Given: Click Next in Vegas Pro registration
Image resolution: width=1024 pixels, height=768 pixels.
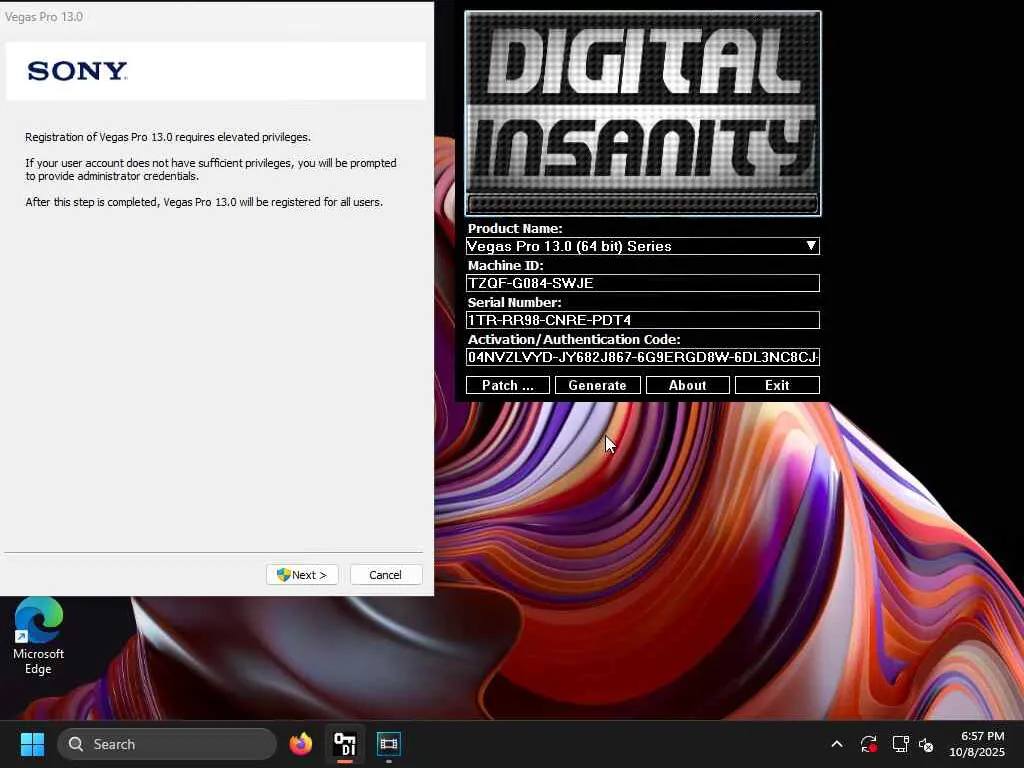Looking at the screenshot, I should (302, 575).
